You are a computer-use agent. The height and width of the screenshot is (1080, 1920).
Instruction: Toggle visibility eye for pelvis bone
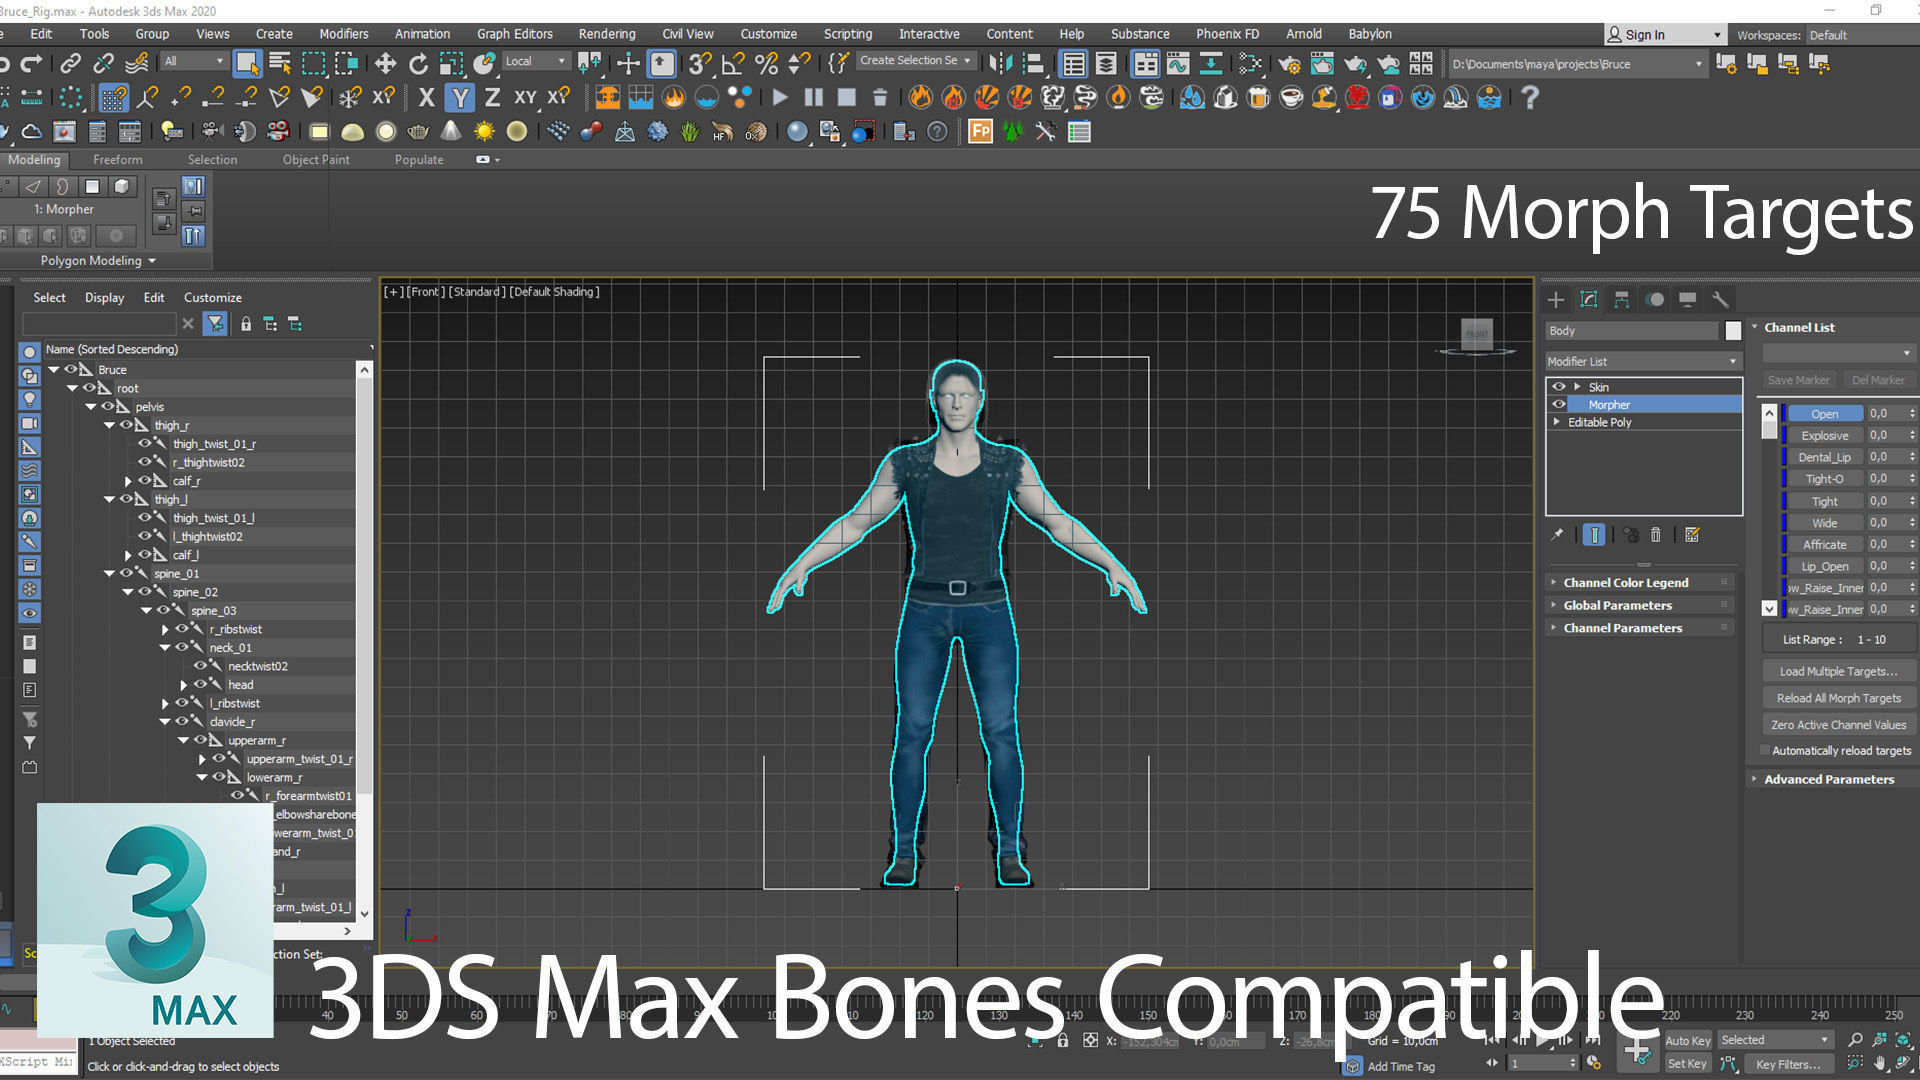pos(107,407)
